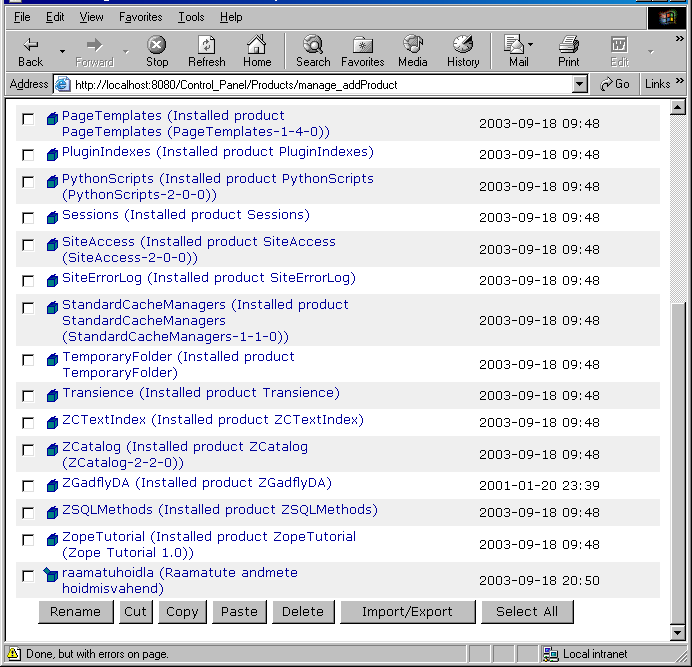The height and width of the screenshot is (667, 692).
Task: Select raamatuhoidla via its checkbox
Action: pos(28,576)
